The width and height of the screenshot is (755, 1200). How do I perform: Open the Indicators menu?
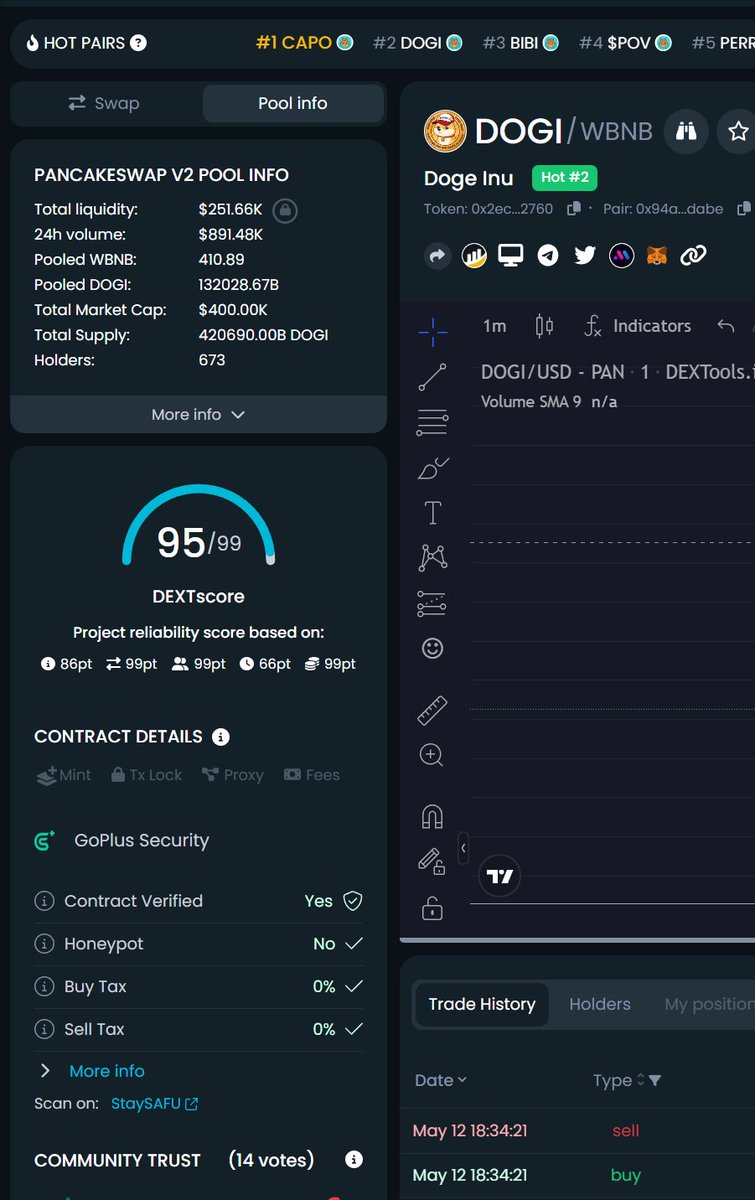(638, 326)
